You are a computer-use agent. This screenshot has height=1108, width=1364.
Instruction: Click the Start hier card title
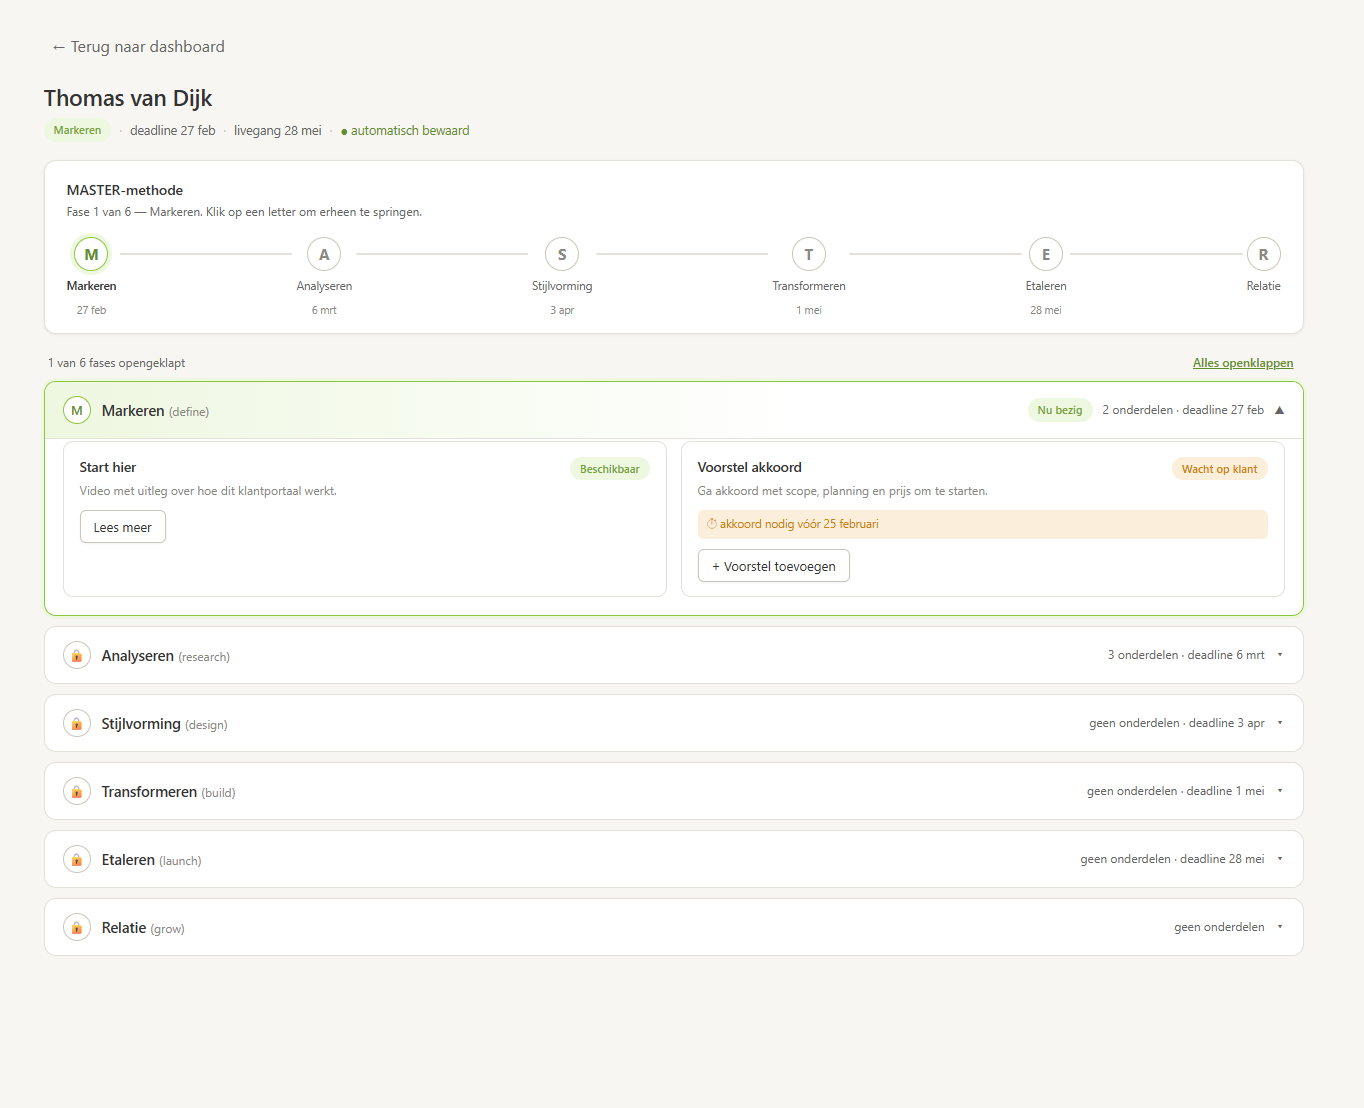pyautogui.click(x=108, y=467)
